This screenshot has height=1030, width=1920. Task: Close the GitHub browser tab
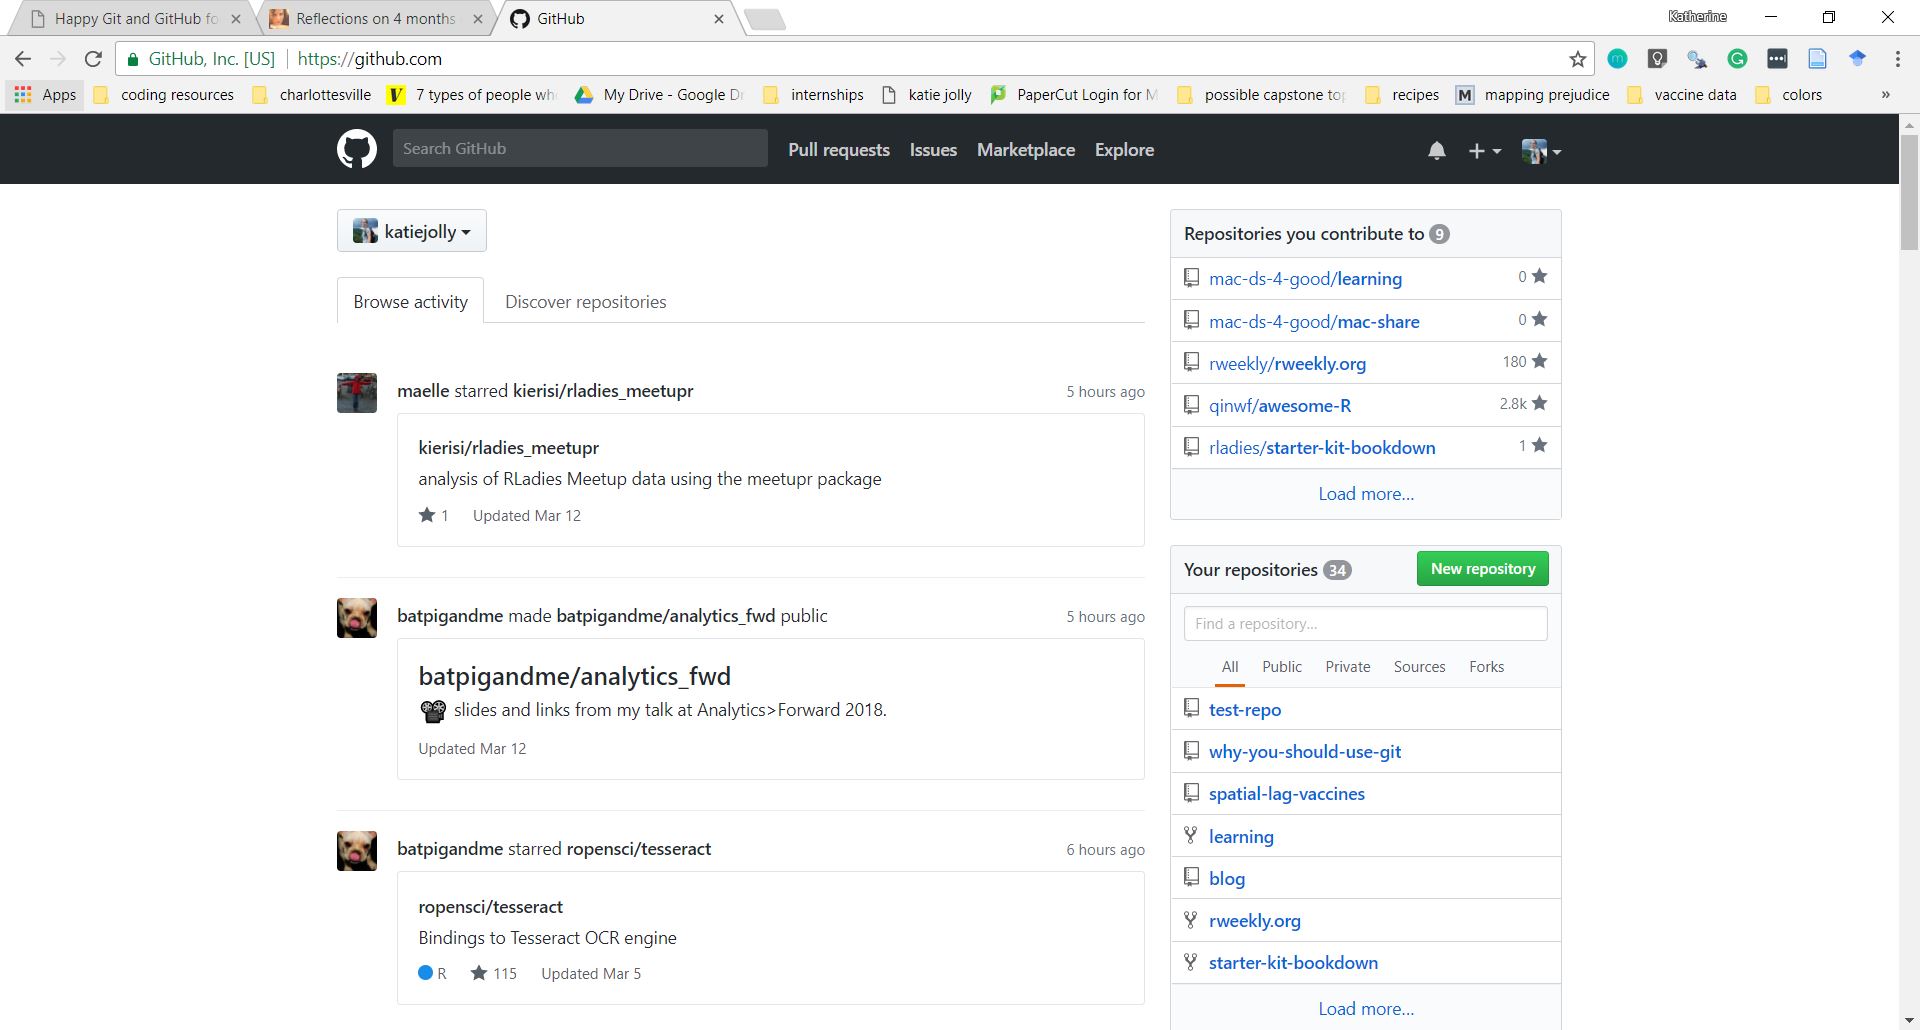coord(718,18)
